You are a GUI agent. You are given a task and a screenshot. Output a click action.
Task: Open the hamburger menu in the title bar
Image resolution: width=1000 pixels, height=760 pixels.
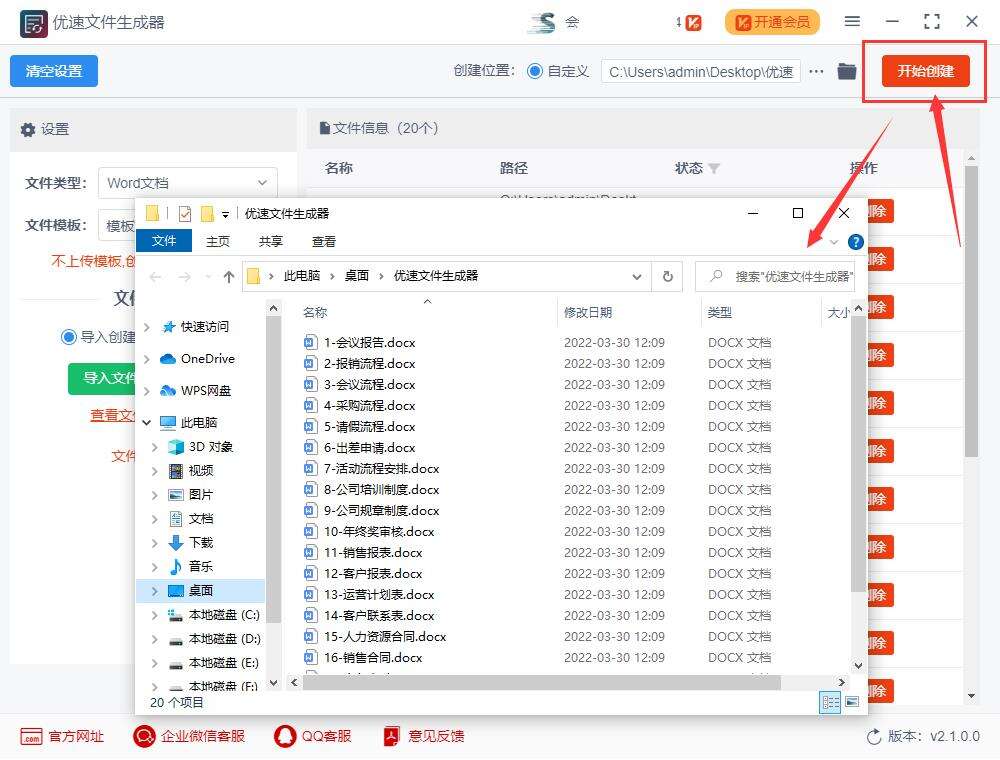(852, 22)
